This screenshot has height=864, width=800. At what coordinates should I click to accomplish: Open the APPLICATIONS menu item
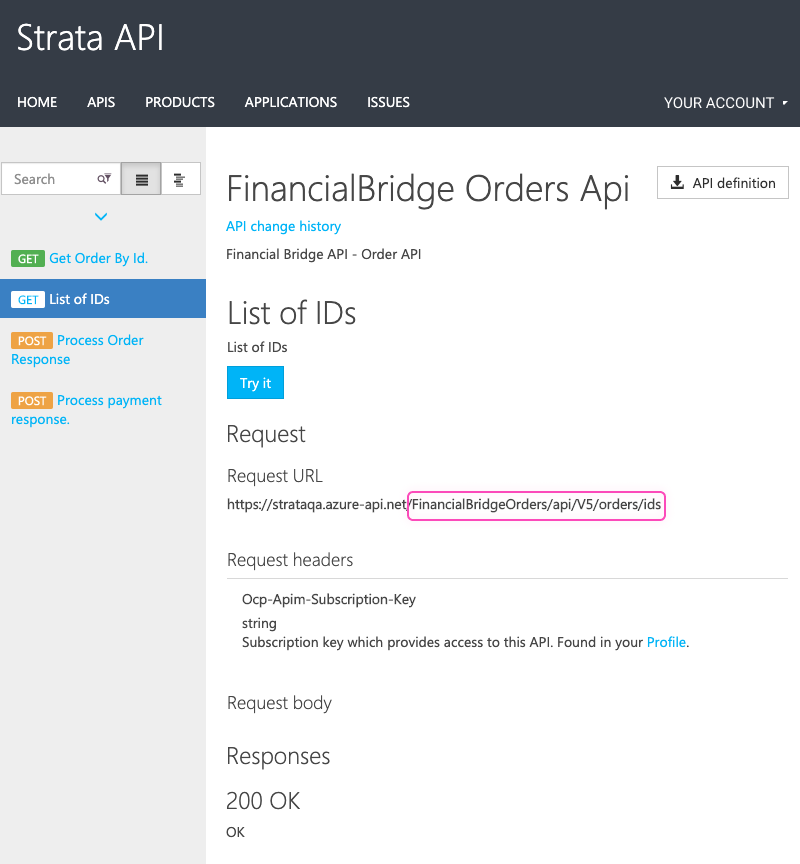[x=291, y=102]
